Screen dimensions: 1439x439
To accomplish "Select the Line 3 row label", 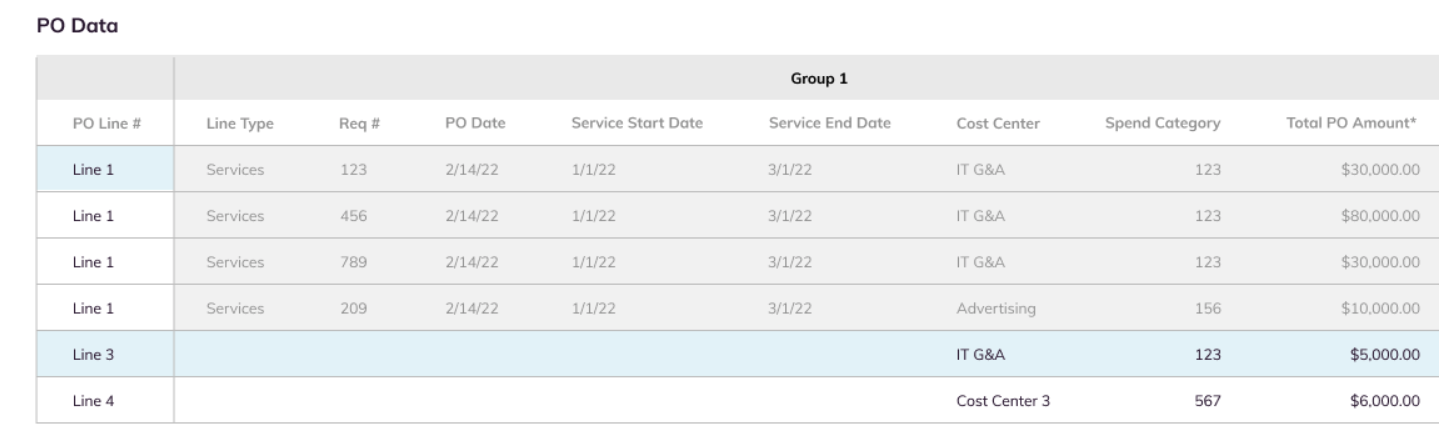I will click(92, 354).
